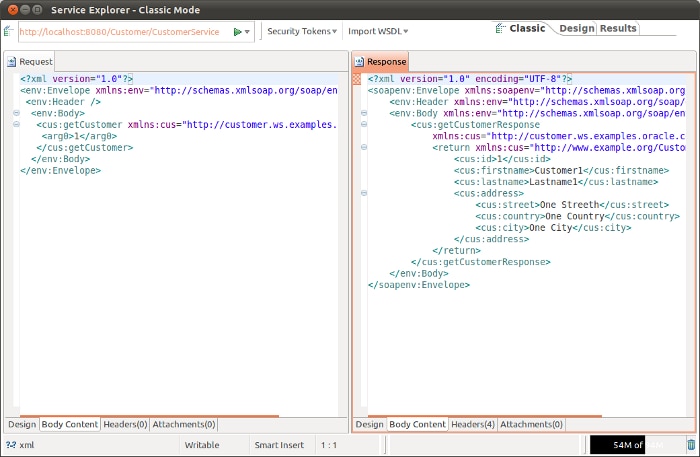This screenshot has height=457, width=700.
Task: Click the endpoint URL input field
Action: tap(120, 32)
